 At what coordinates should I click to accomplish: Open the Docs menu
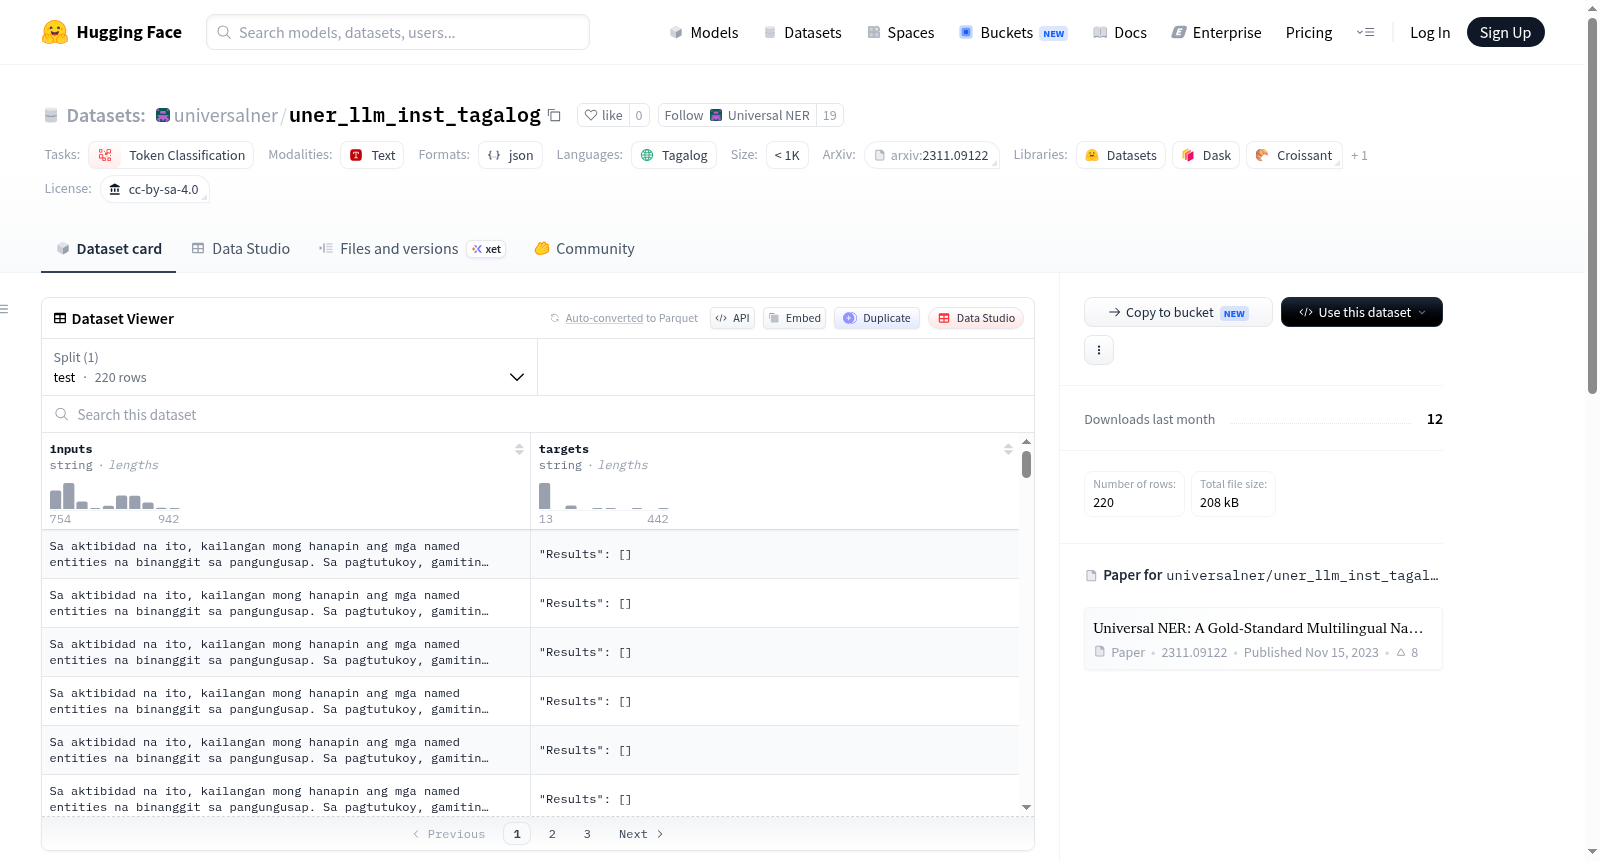1119,32
